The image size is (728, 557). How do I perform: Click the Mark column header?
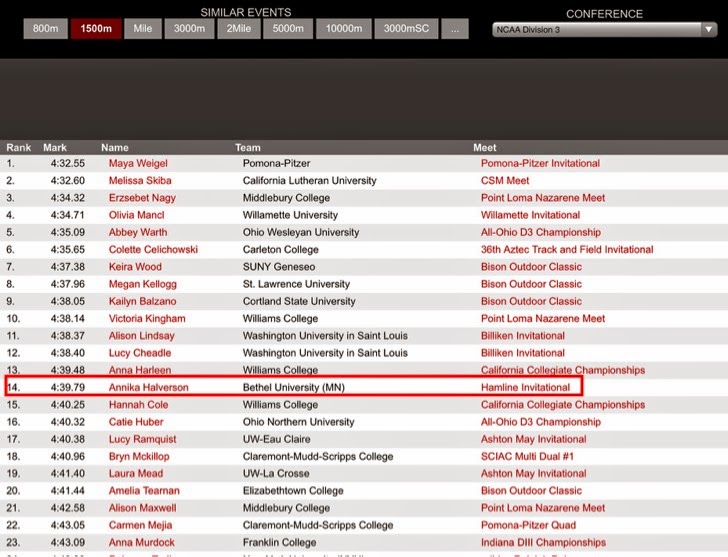coord(55,148)
